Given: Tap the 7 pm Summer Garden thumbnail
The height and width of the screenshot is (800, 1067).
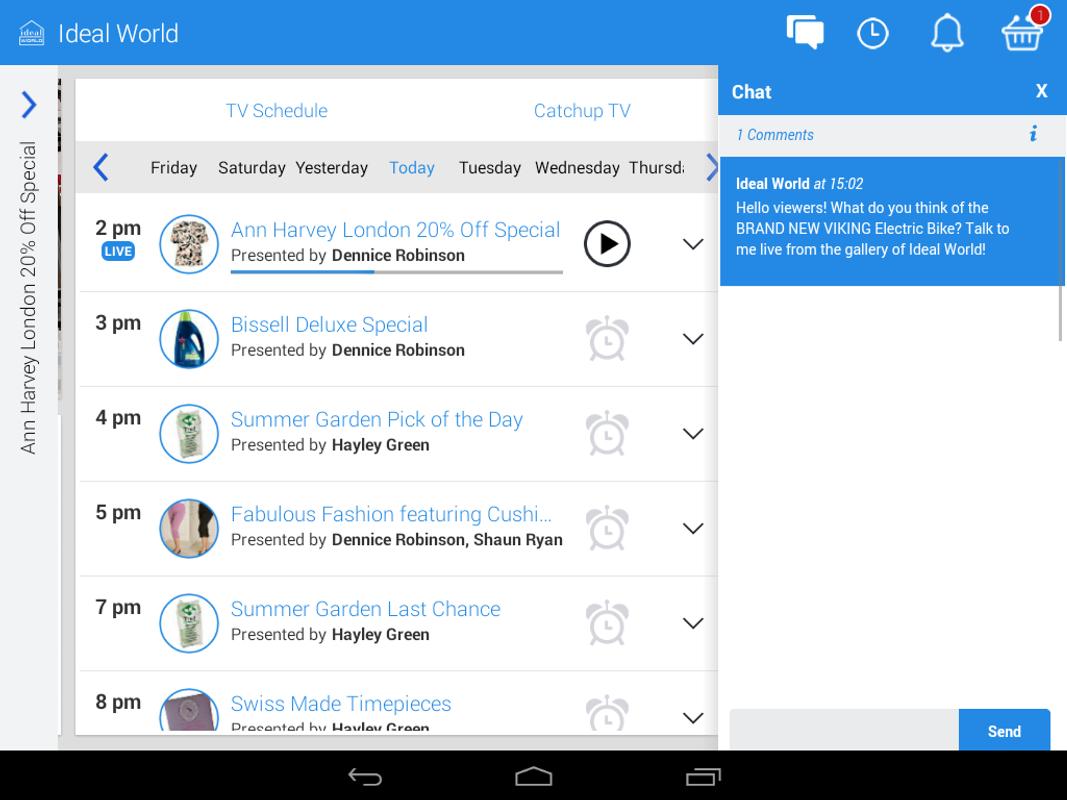Looking at the screenshot, I should 188,622.
